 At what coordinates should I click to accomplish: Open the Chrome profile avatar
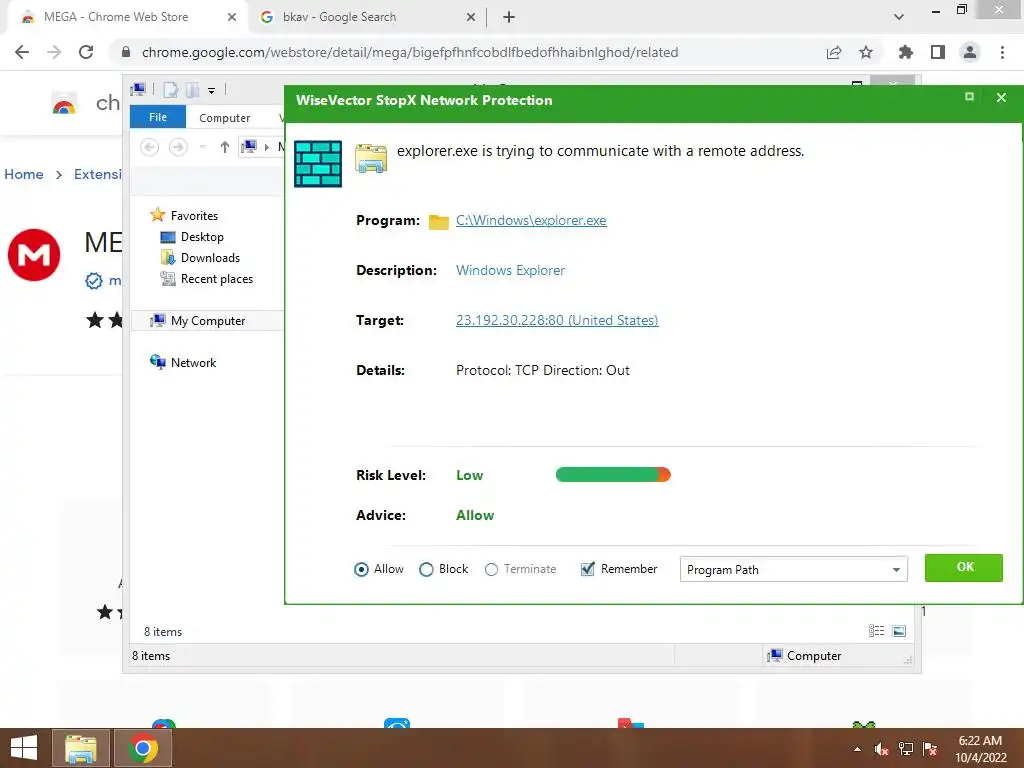pos(970,52)
